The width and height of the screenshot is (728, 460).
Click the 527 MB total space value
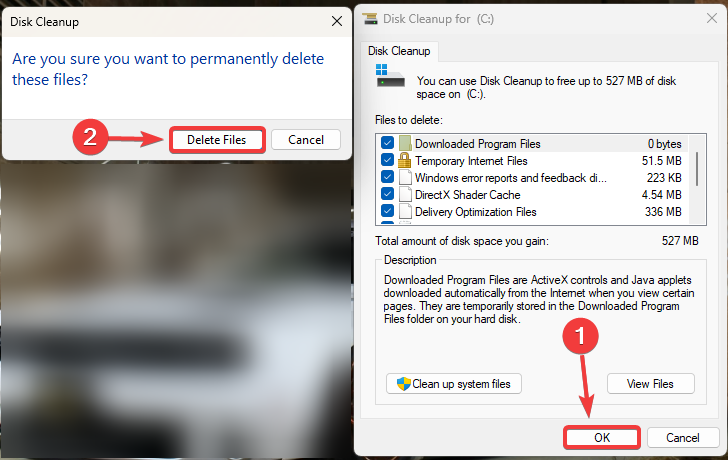(x=680, y=241)
